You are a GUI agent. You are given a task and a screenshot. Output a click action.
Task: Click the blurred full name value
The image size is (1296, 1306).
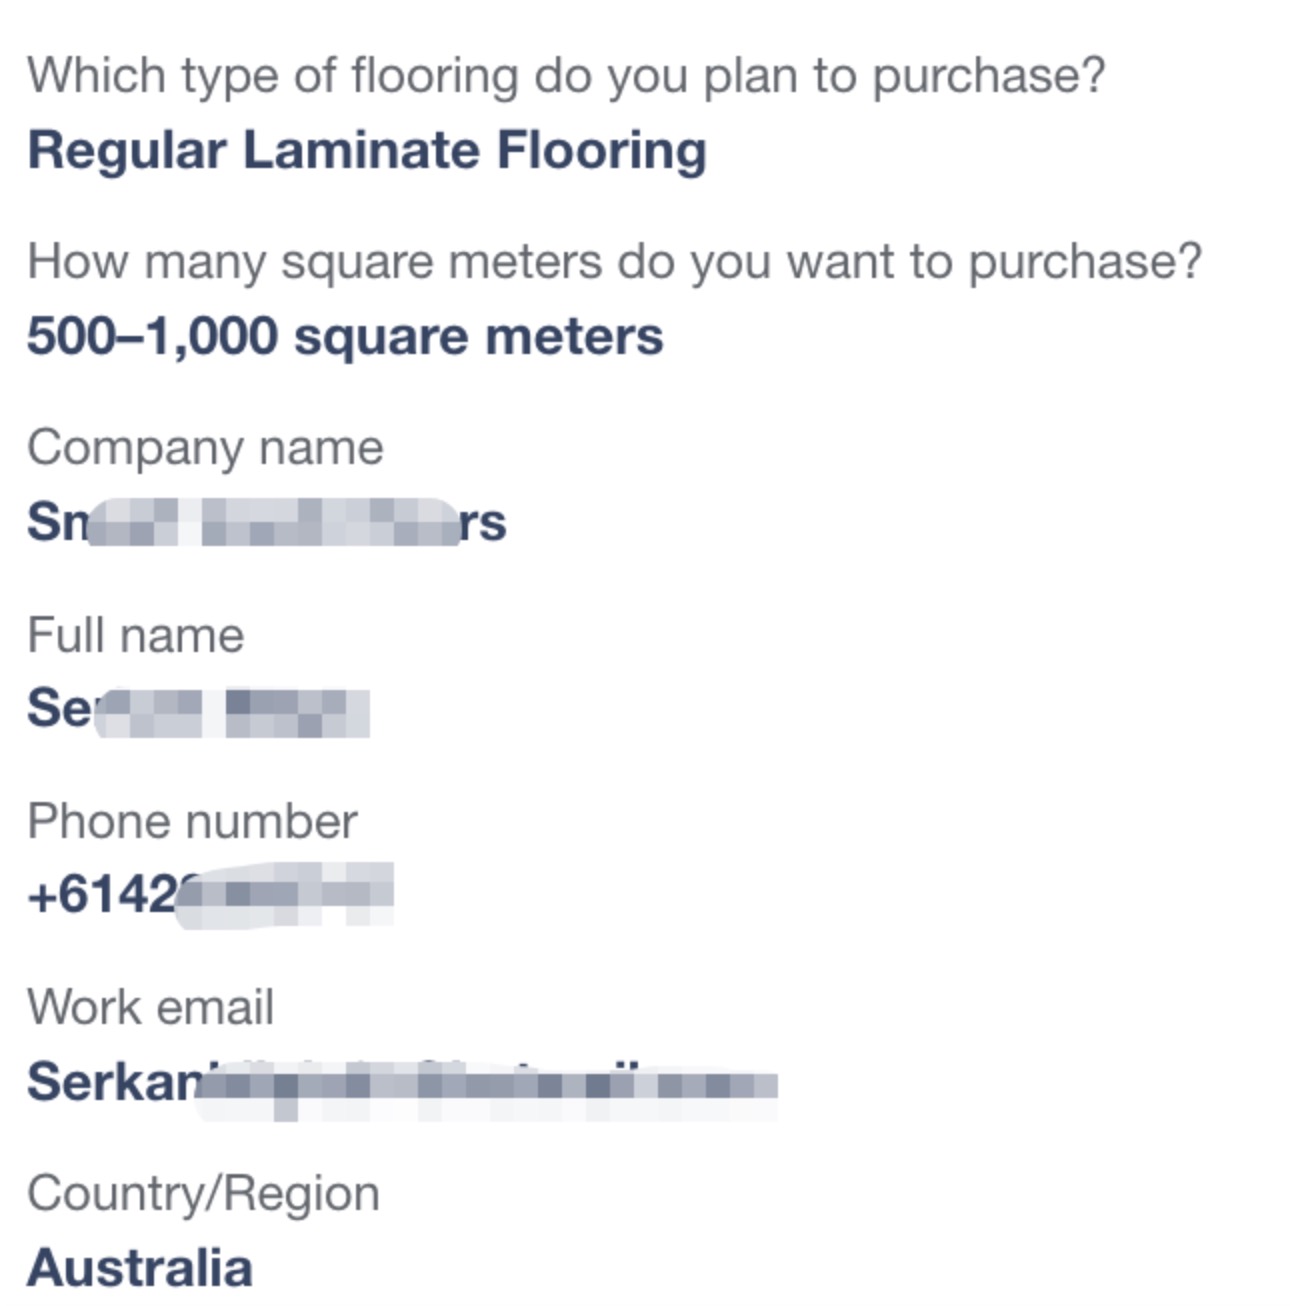click(x=198, y=709)
